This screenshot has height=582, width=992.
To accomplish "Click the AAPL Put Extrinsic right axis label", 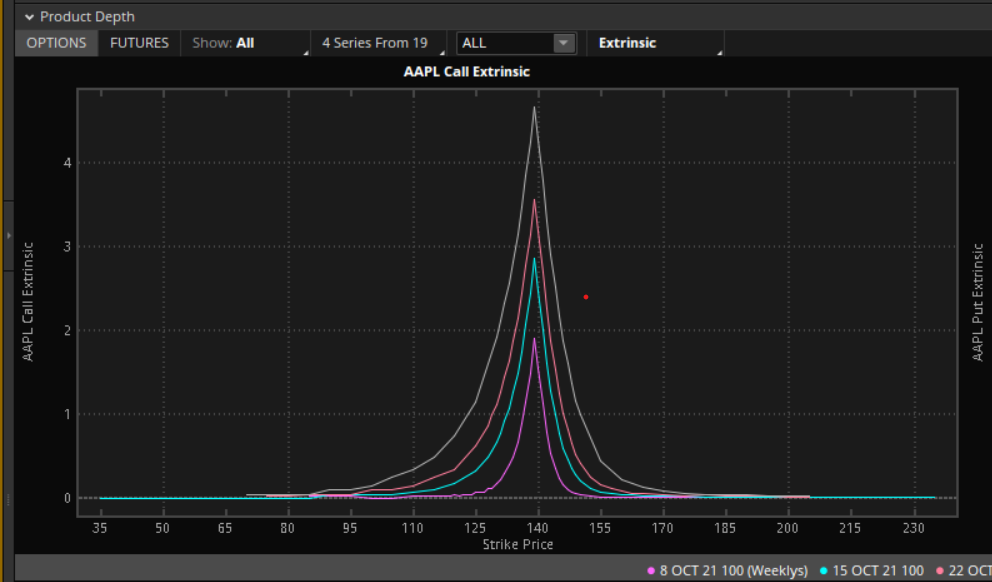I will pos(978,301).
